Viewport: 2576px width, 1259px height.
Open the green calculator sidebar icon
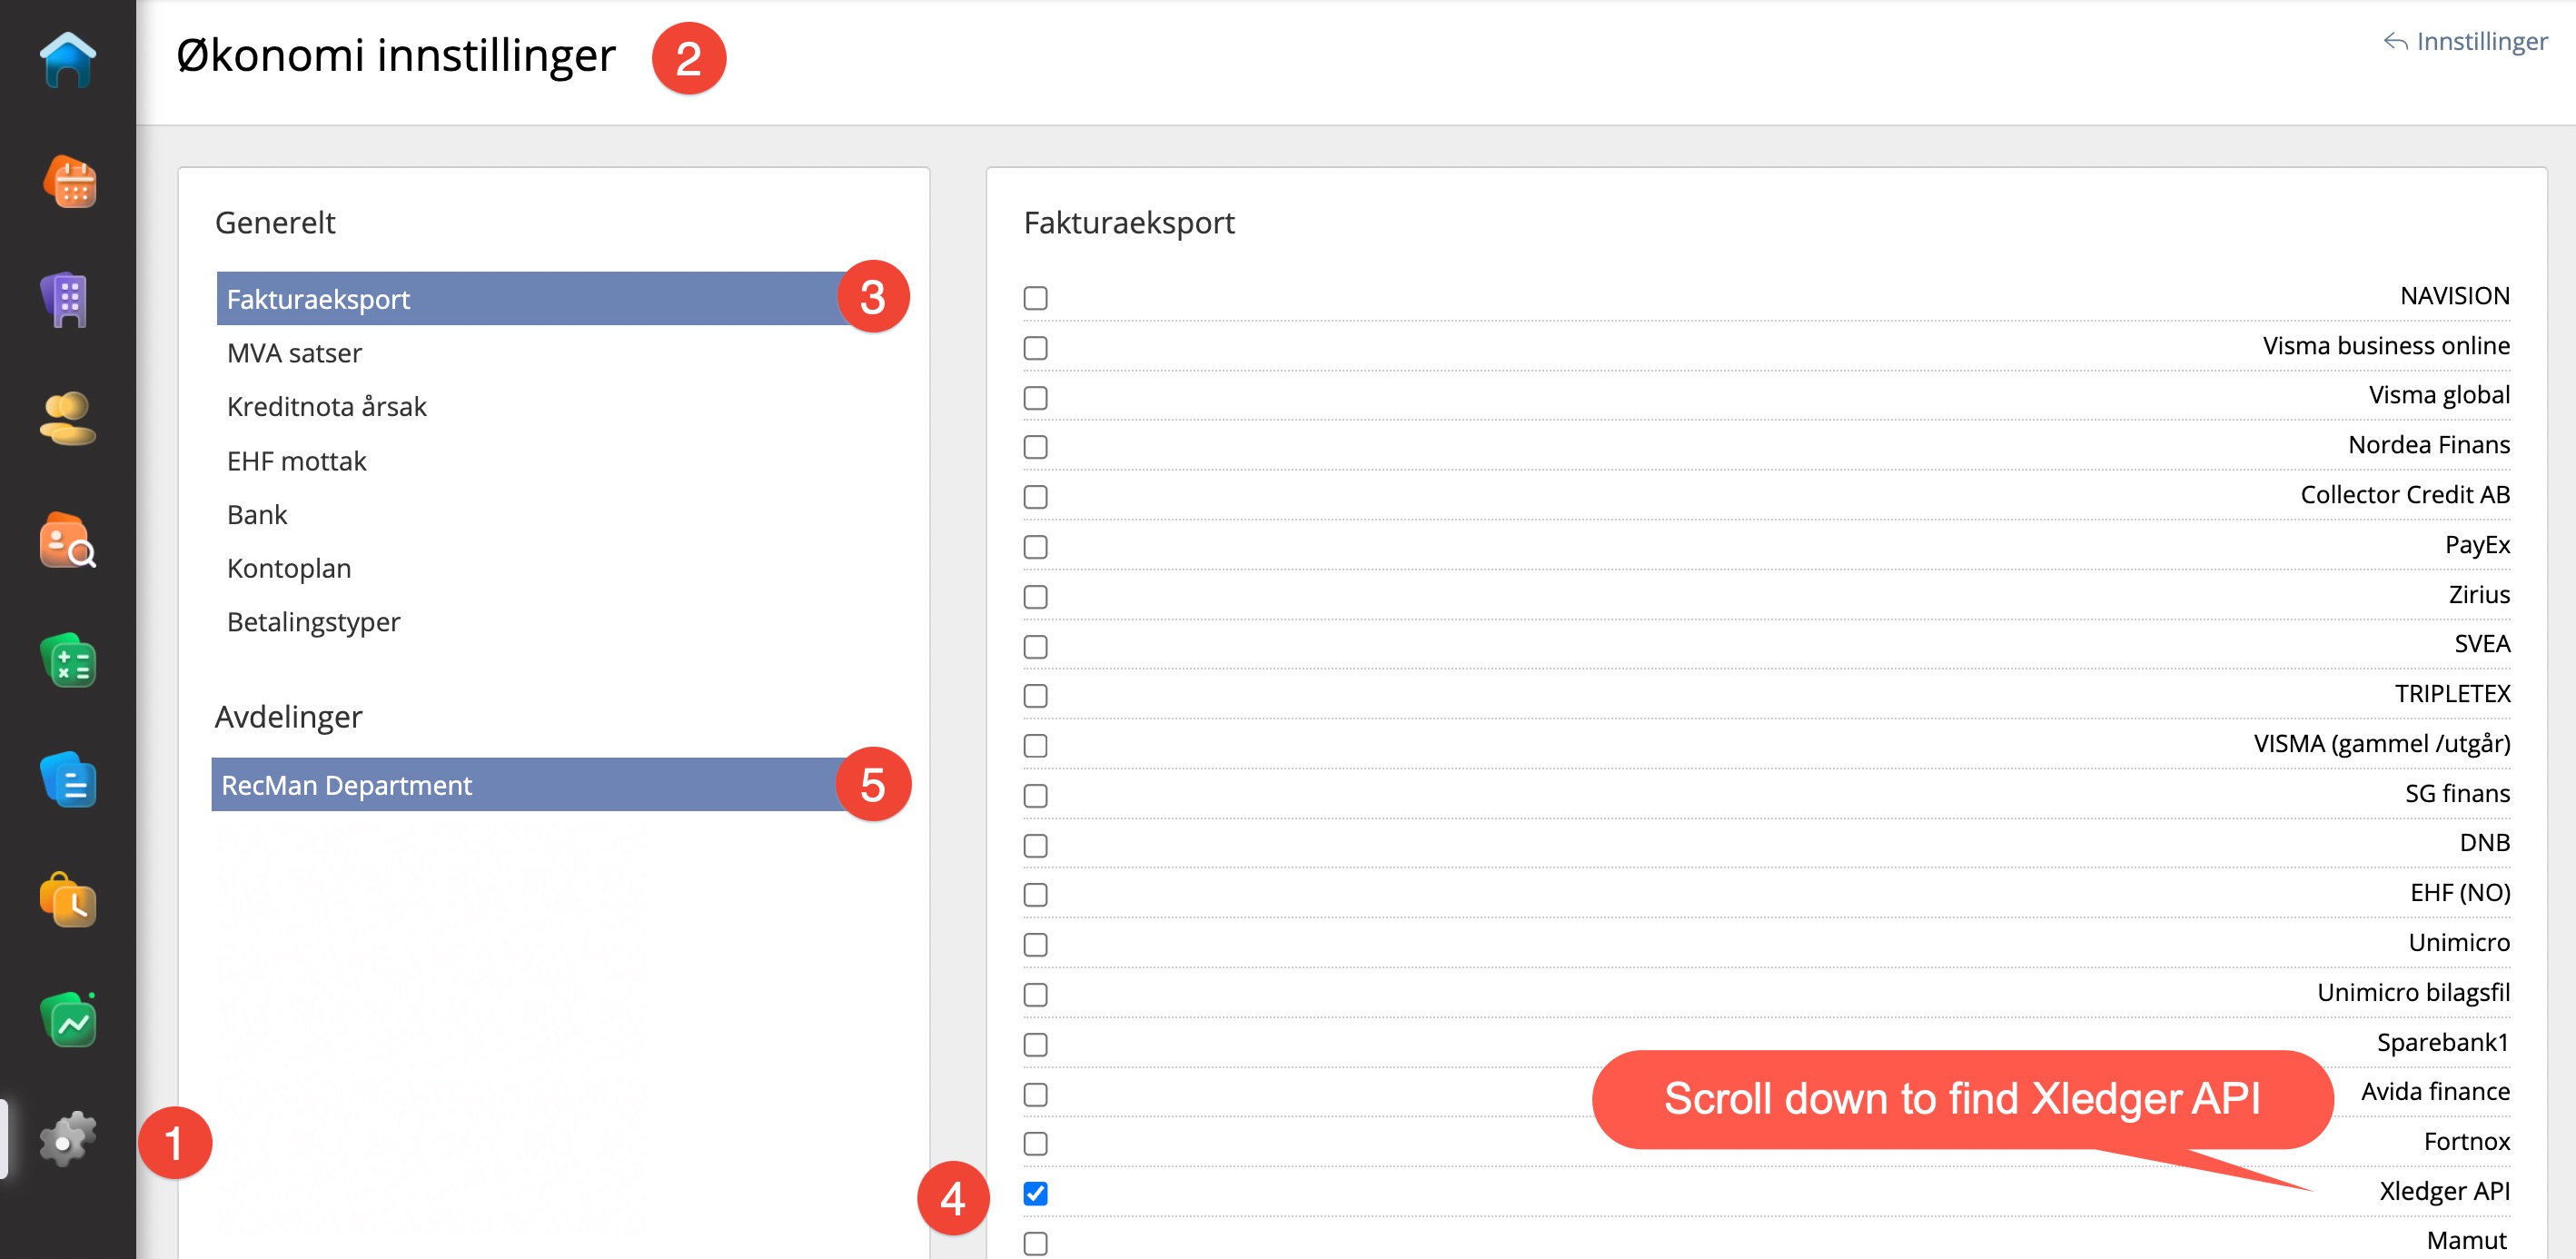[x=68, y=661]
